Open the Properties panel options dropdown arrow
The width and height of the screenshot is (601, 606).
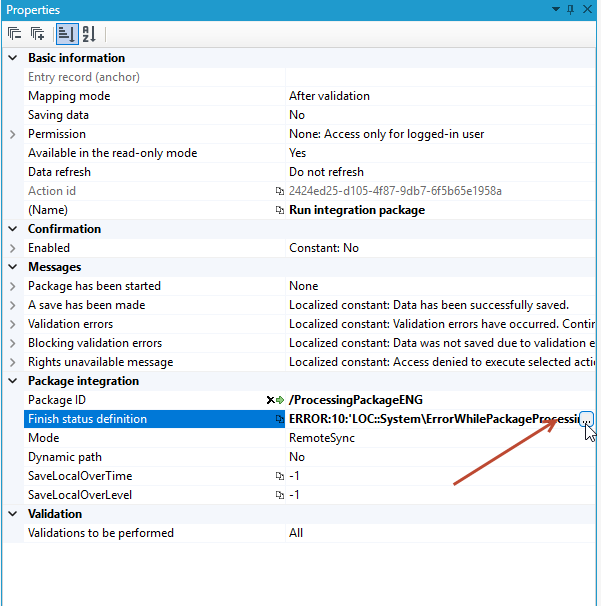coord(555,9)
